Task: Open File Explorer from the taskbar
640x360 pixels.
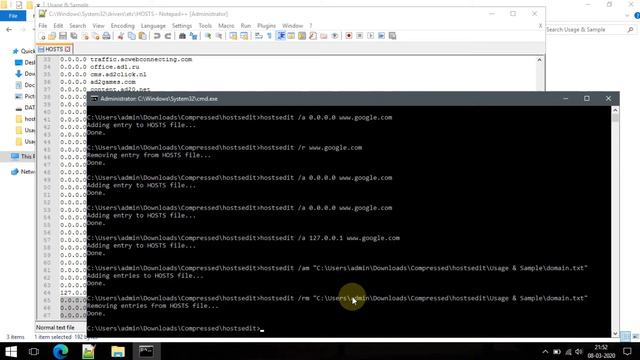Action: [118, 351]
